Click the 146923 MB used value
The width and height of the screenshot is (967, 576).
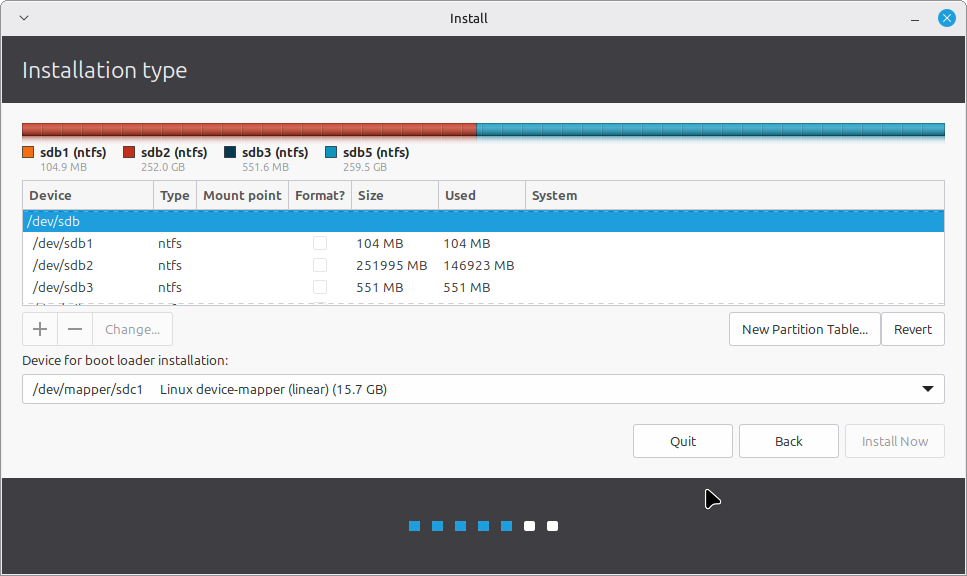point(479,265)
